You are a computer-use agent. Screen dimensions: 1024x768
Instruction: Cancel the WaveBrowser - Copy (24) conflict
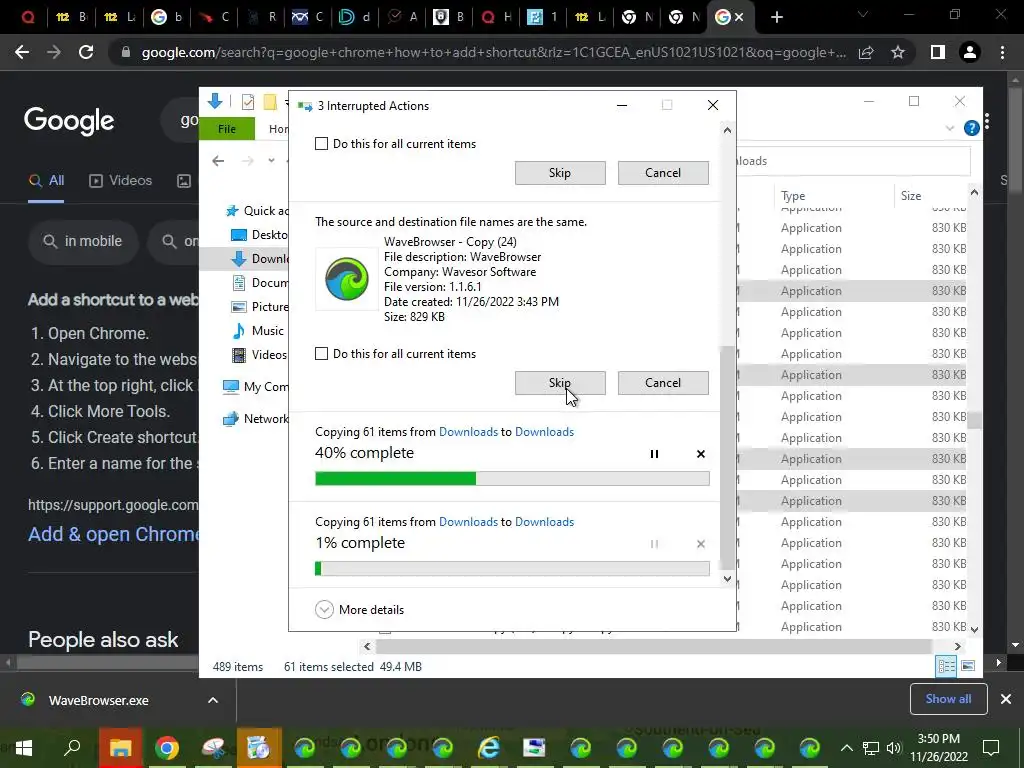coord(663,383)
